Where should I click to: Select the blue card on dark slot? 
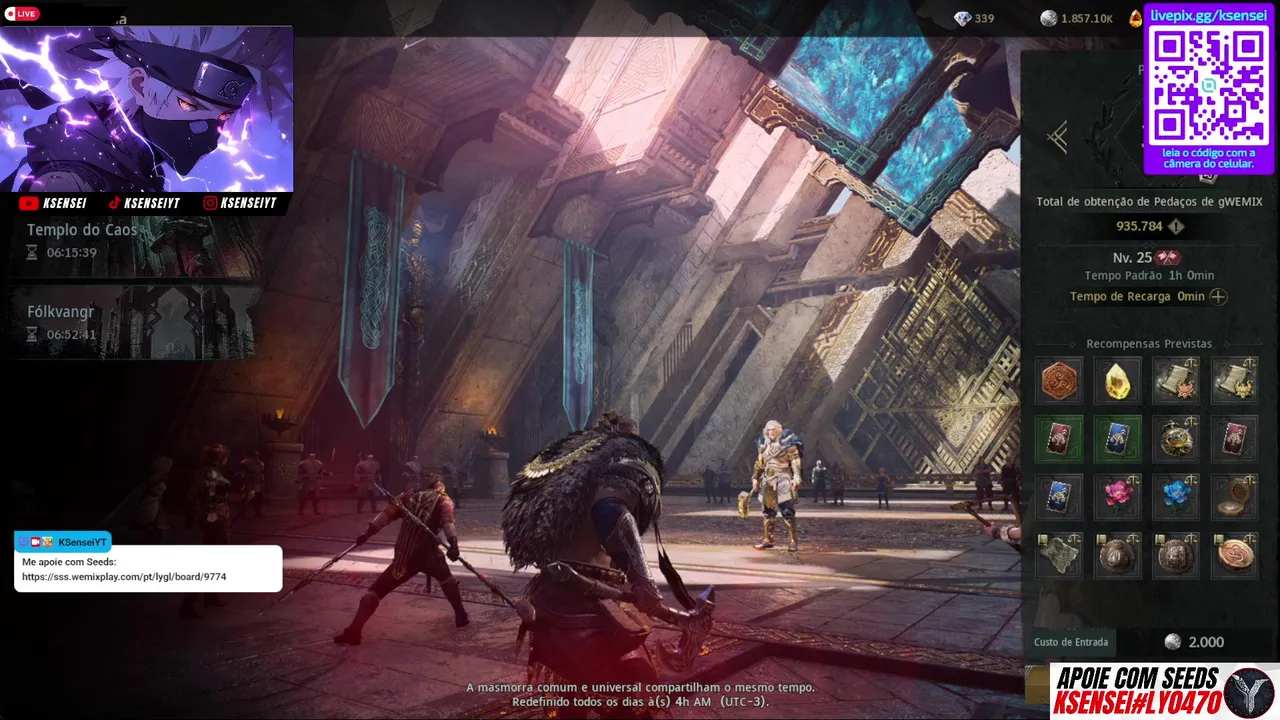[x=1059, y=497]
